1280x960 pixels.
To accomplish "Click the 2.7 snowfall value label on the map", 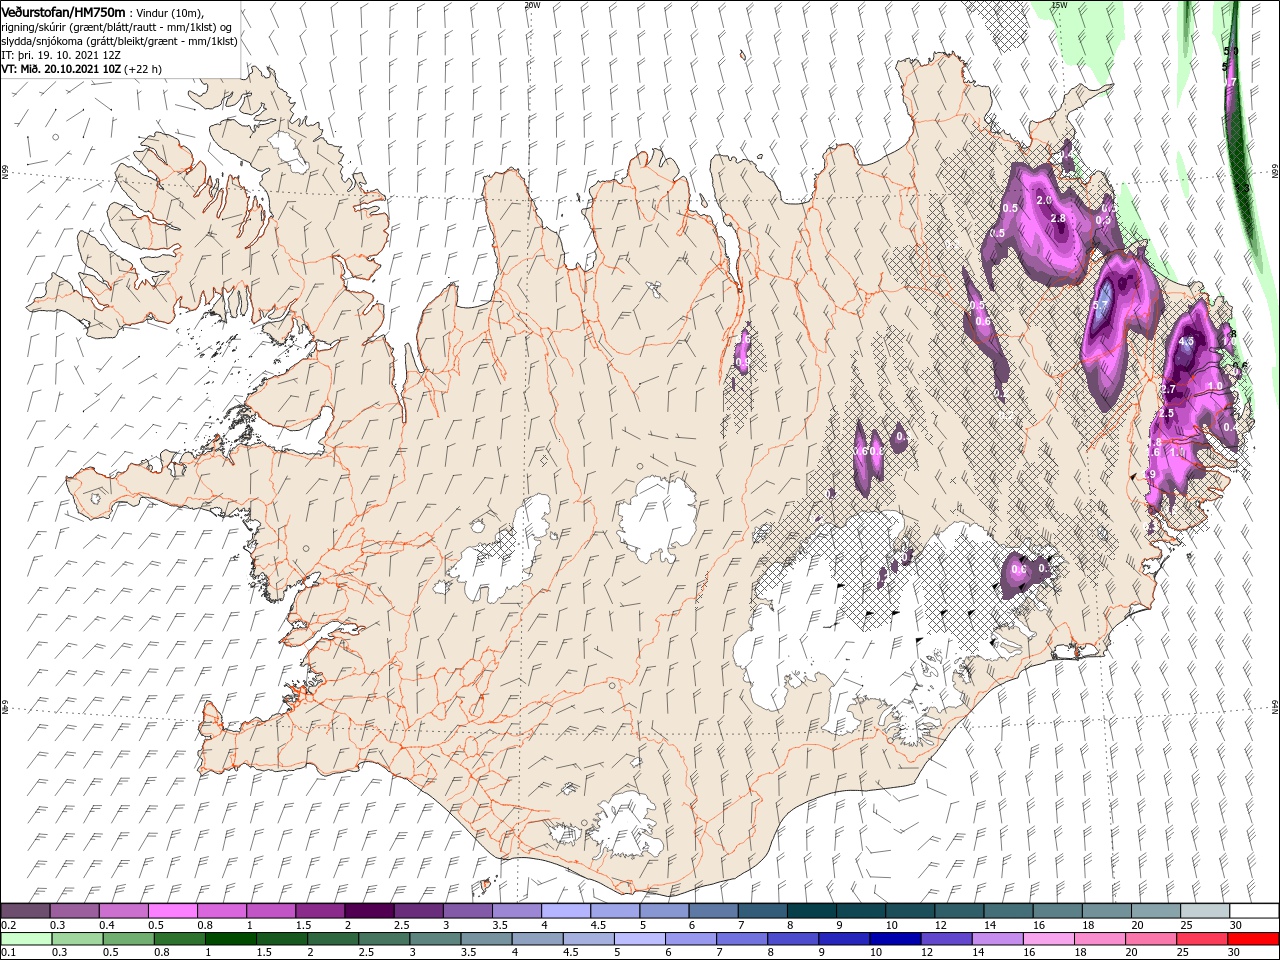I will click(x=1167, y=389).
